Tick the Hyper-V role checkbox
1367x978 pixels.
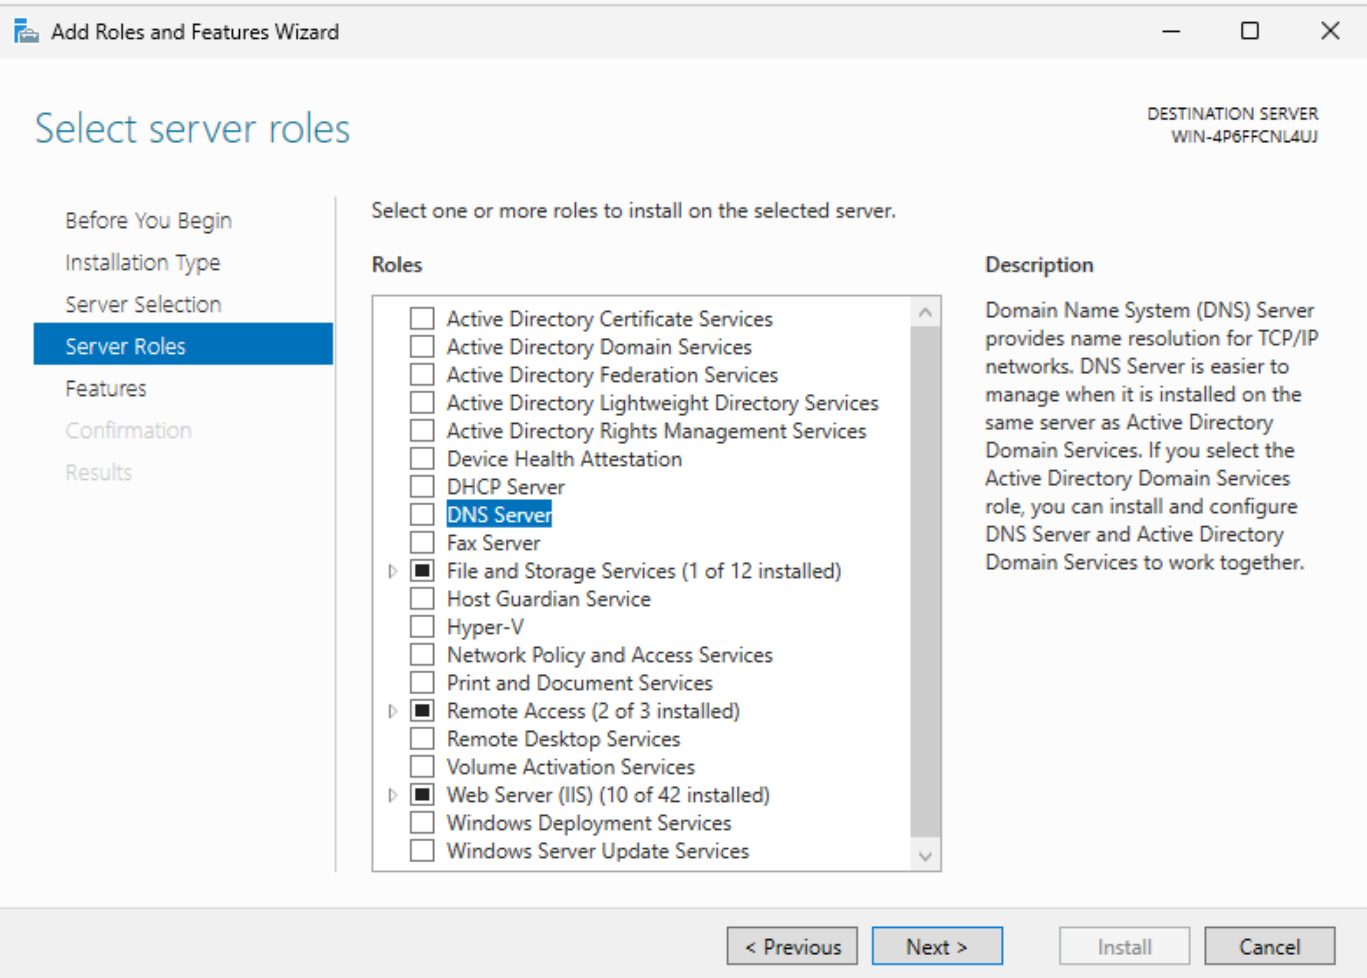tap(422, 627)
